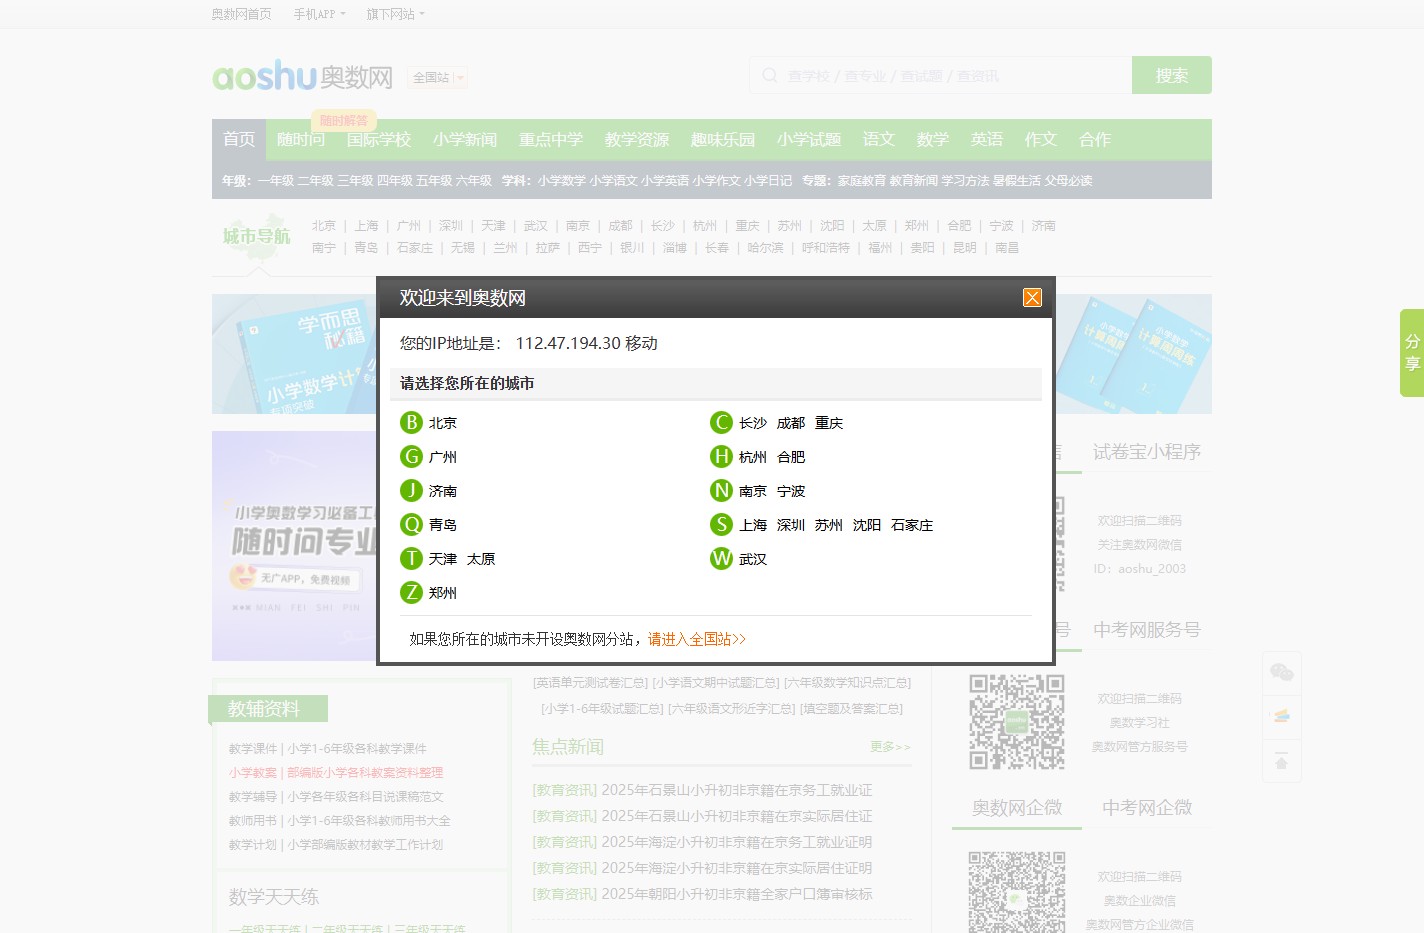Viewport: 1424px width, 933px height.
Task: Click the green S letter icon
Action: tap(721, 525)
